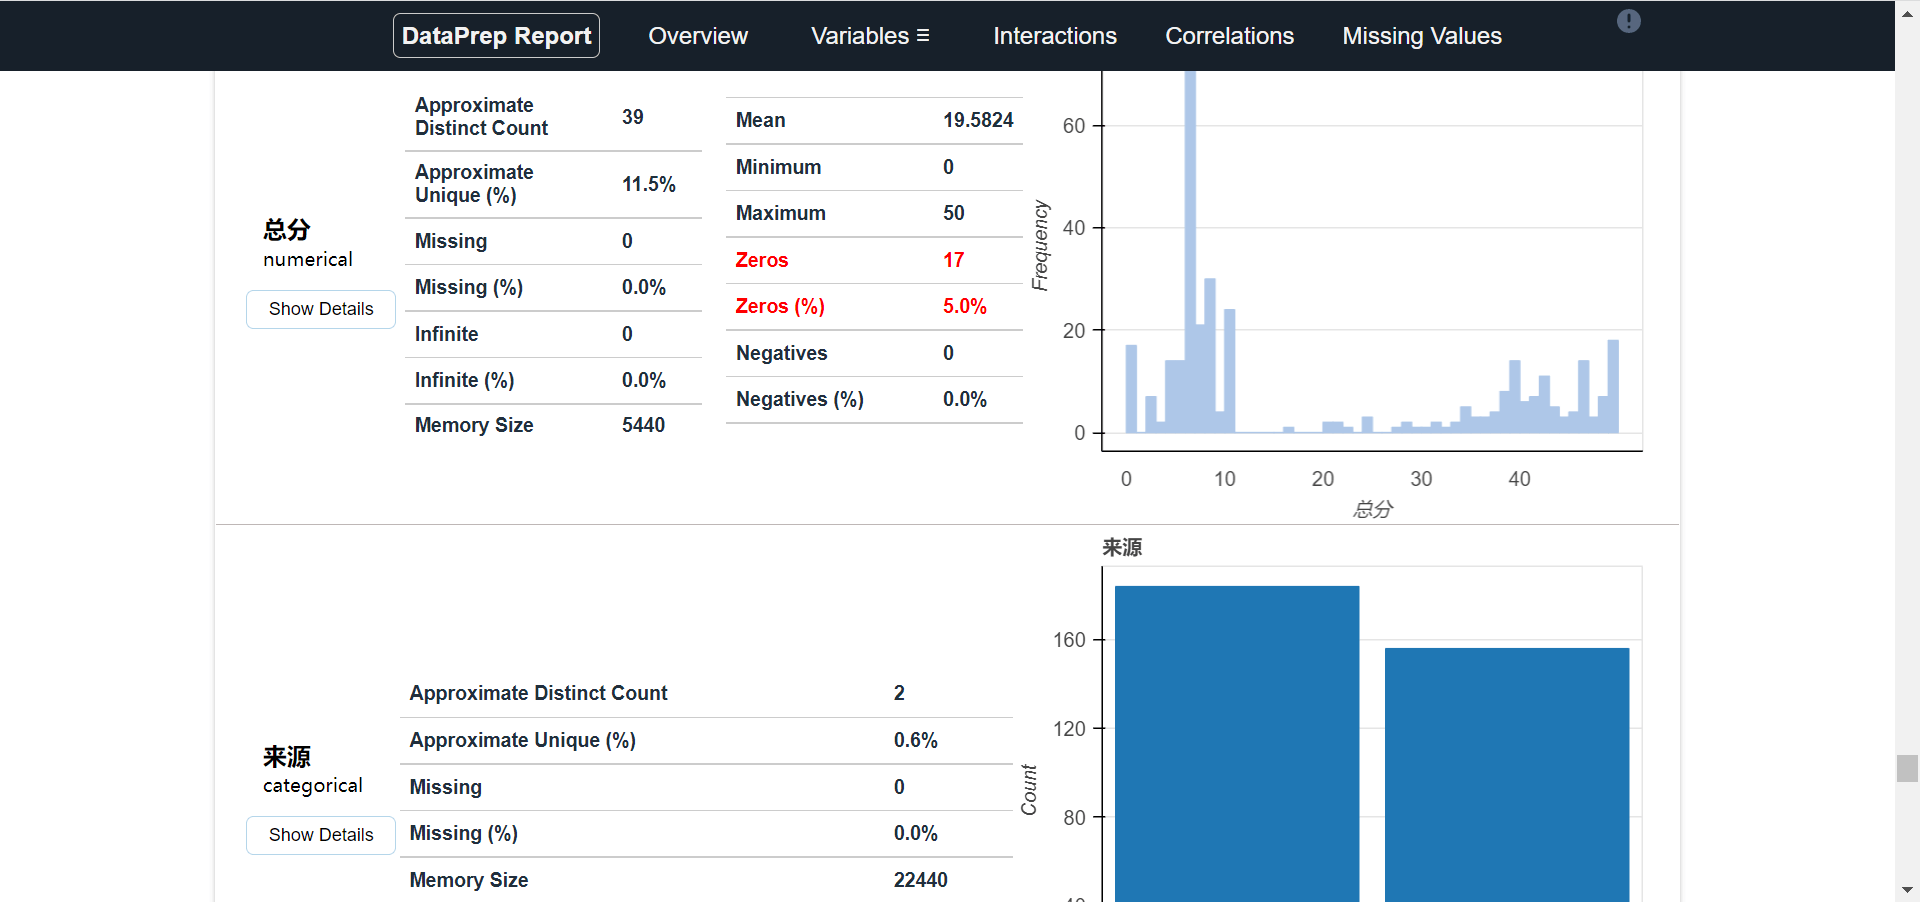1920x902 pixels.
Task: Click the scrollbar down arrow
Action: [x=1907, y=889]
